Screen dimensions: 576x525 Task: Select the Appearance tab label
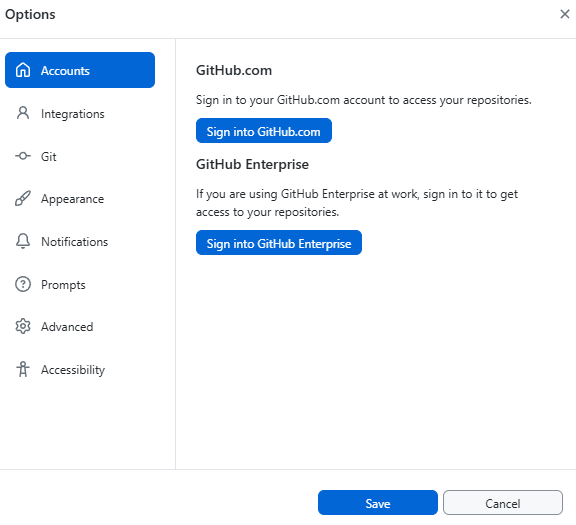(x=72, y=199)
